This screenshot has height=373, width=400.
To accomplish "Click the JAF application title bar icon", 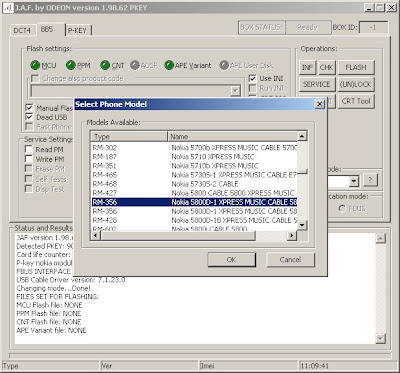I will [8, 8].
